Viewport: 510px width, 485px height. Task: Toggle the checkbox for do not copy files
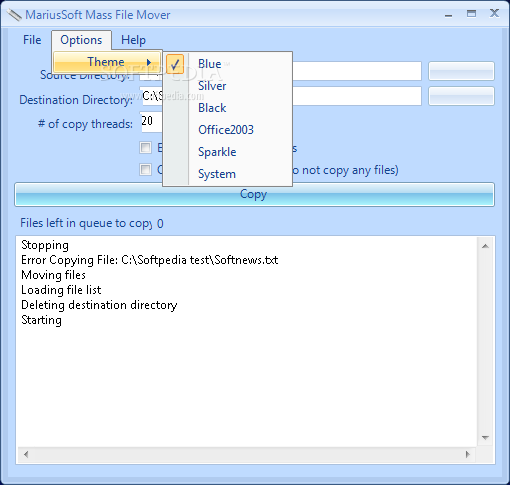(145, 169)
